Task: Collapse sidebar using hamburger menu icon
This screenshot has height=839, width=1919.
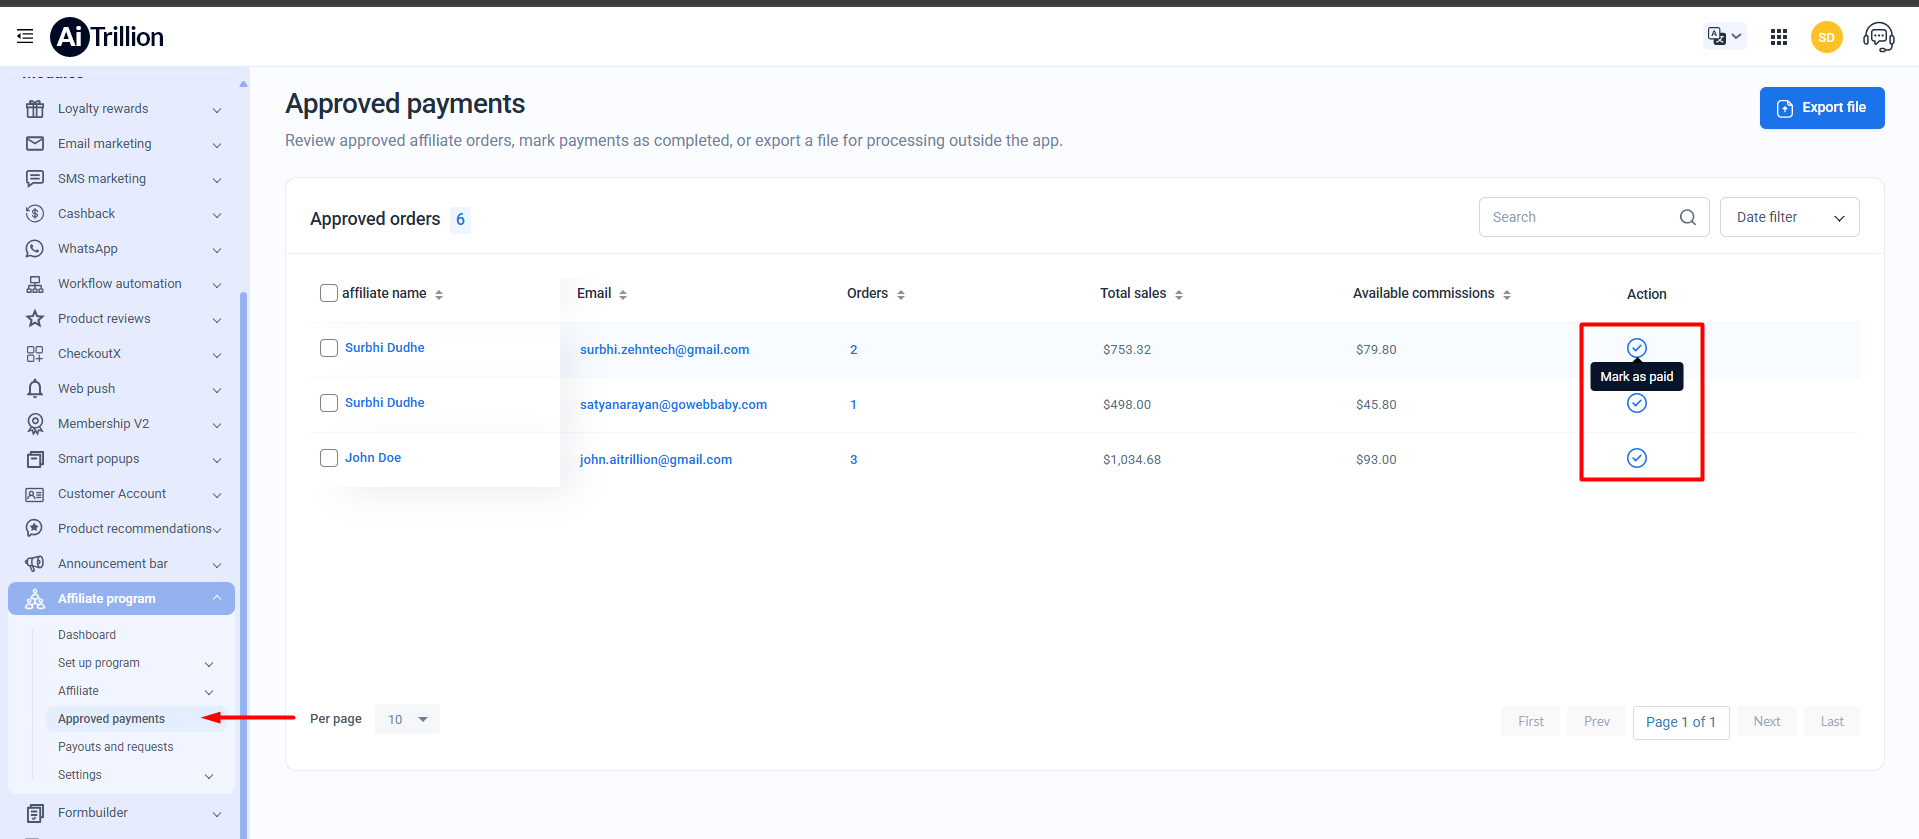Action: pos(25,37)
